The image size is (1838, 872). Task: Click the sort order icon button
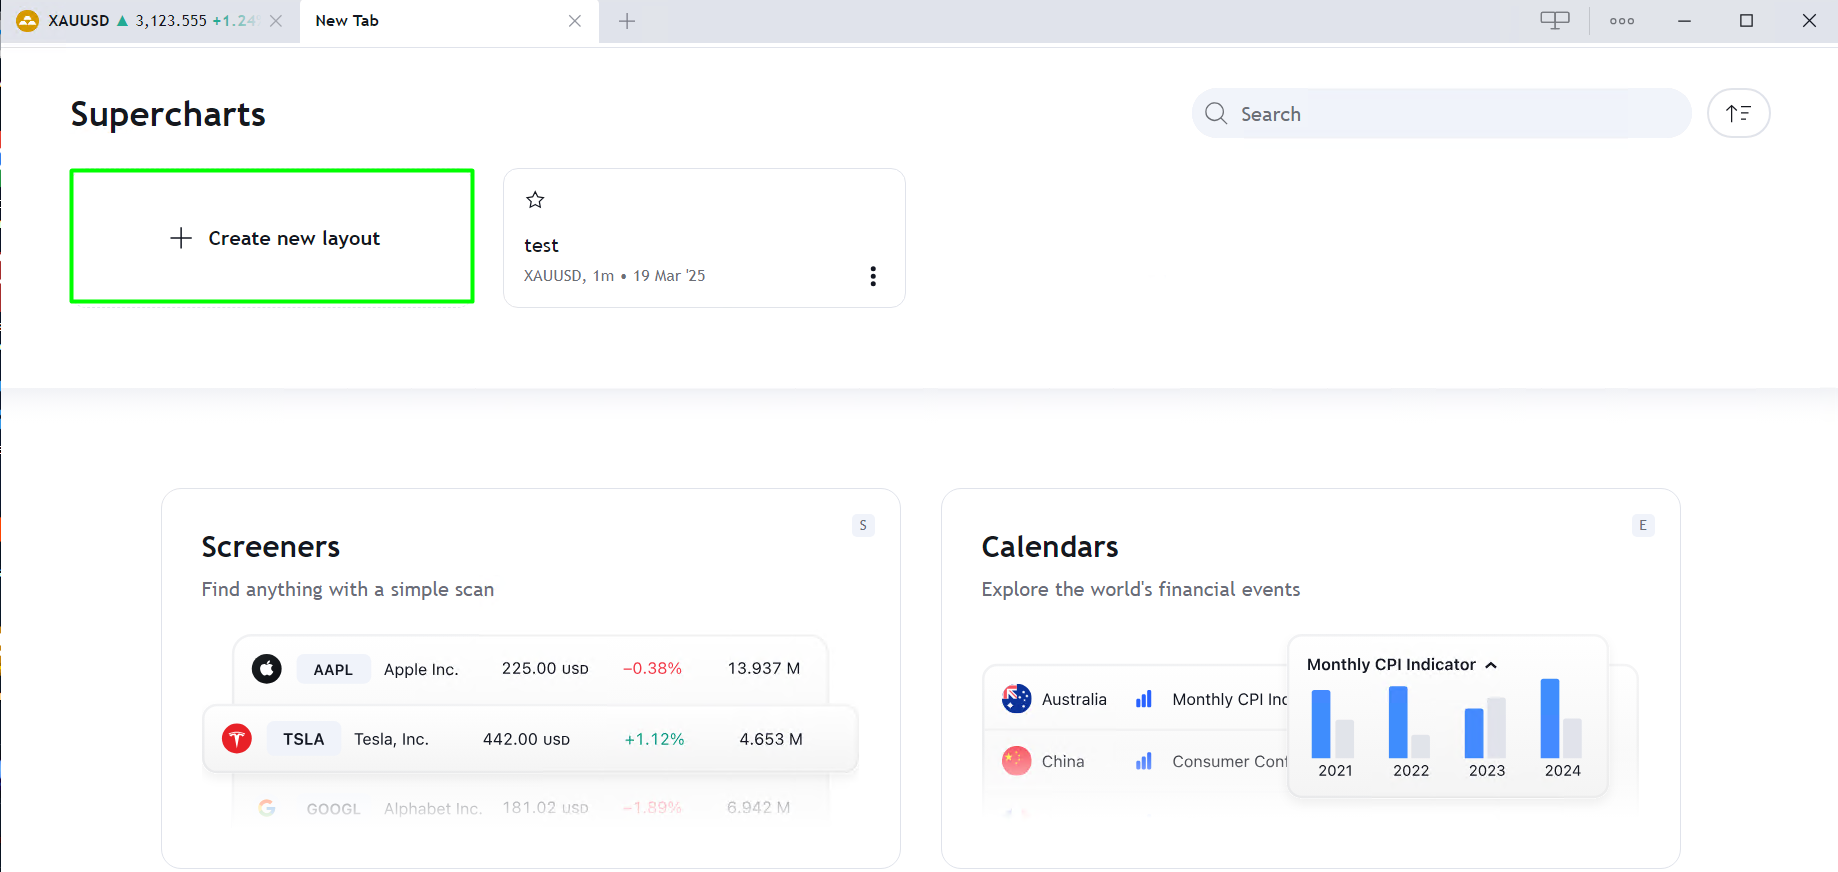(1738, 113)
